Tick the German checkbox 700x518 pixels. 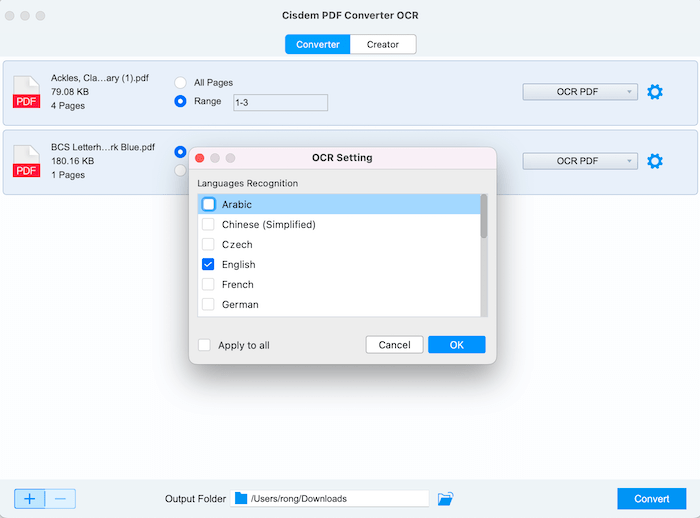click(208, 305)
